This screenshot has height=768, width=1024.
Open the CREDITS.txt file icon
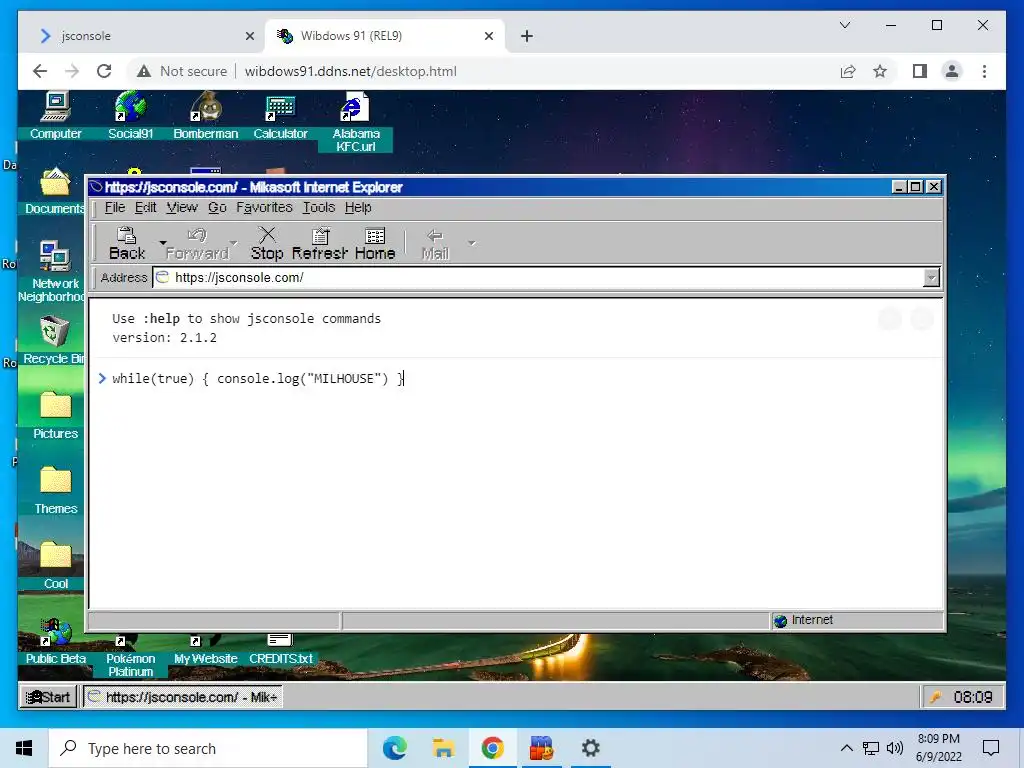280,649
